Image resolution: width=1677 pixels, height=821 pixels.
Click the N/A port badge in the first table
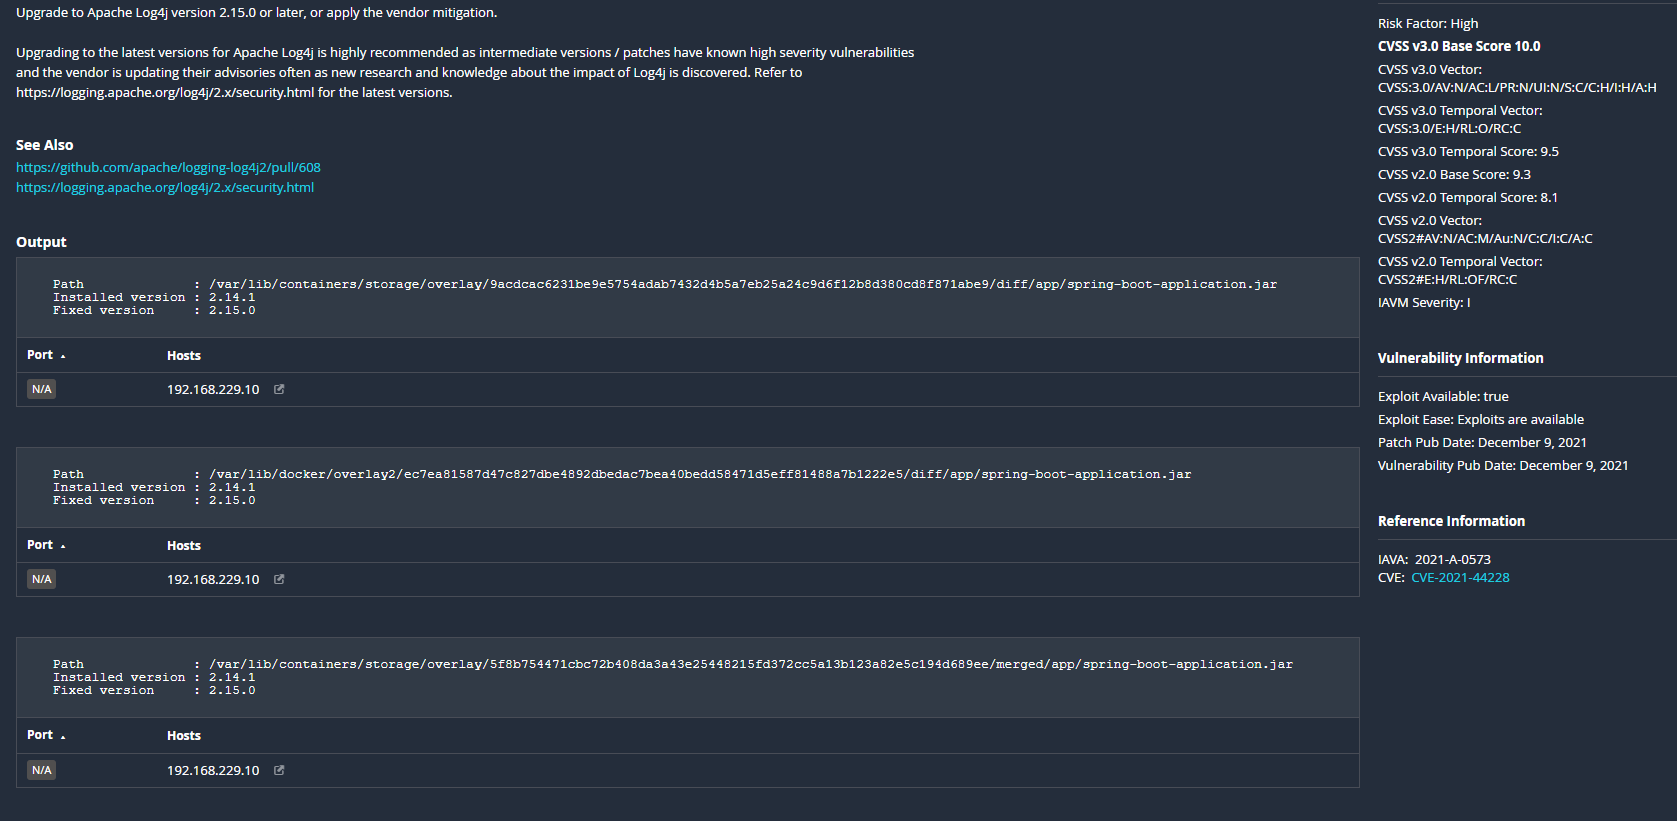[x=41, y=388]
